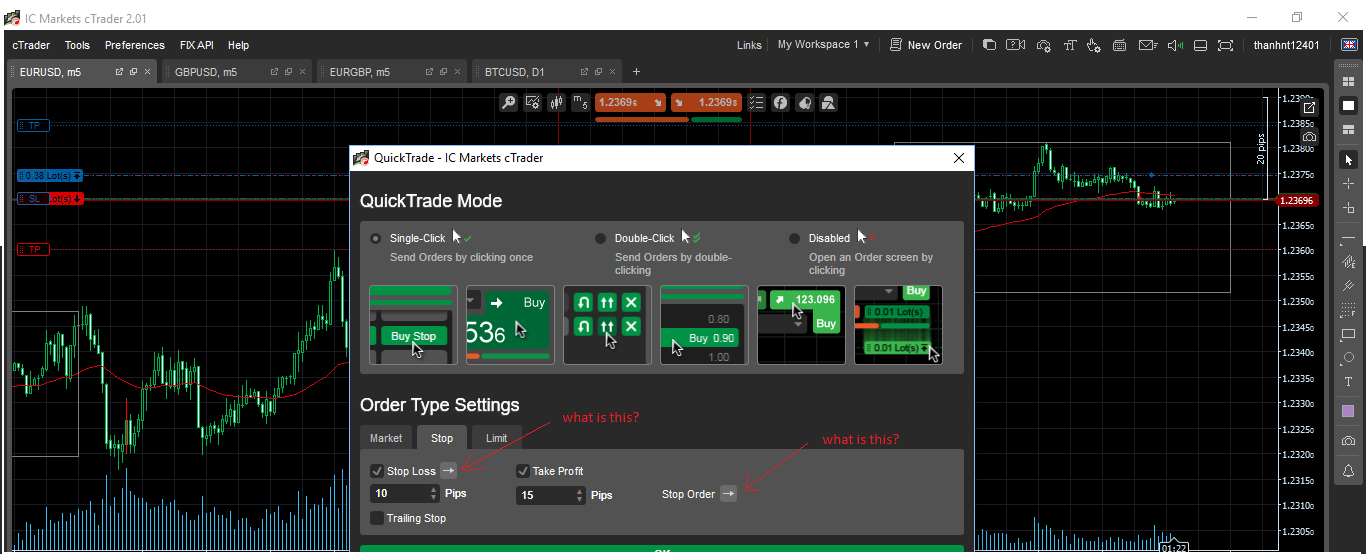Switch to the Stop order type tab

(x=442, y=438)
